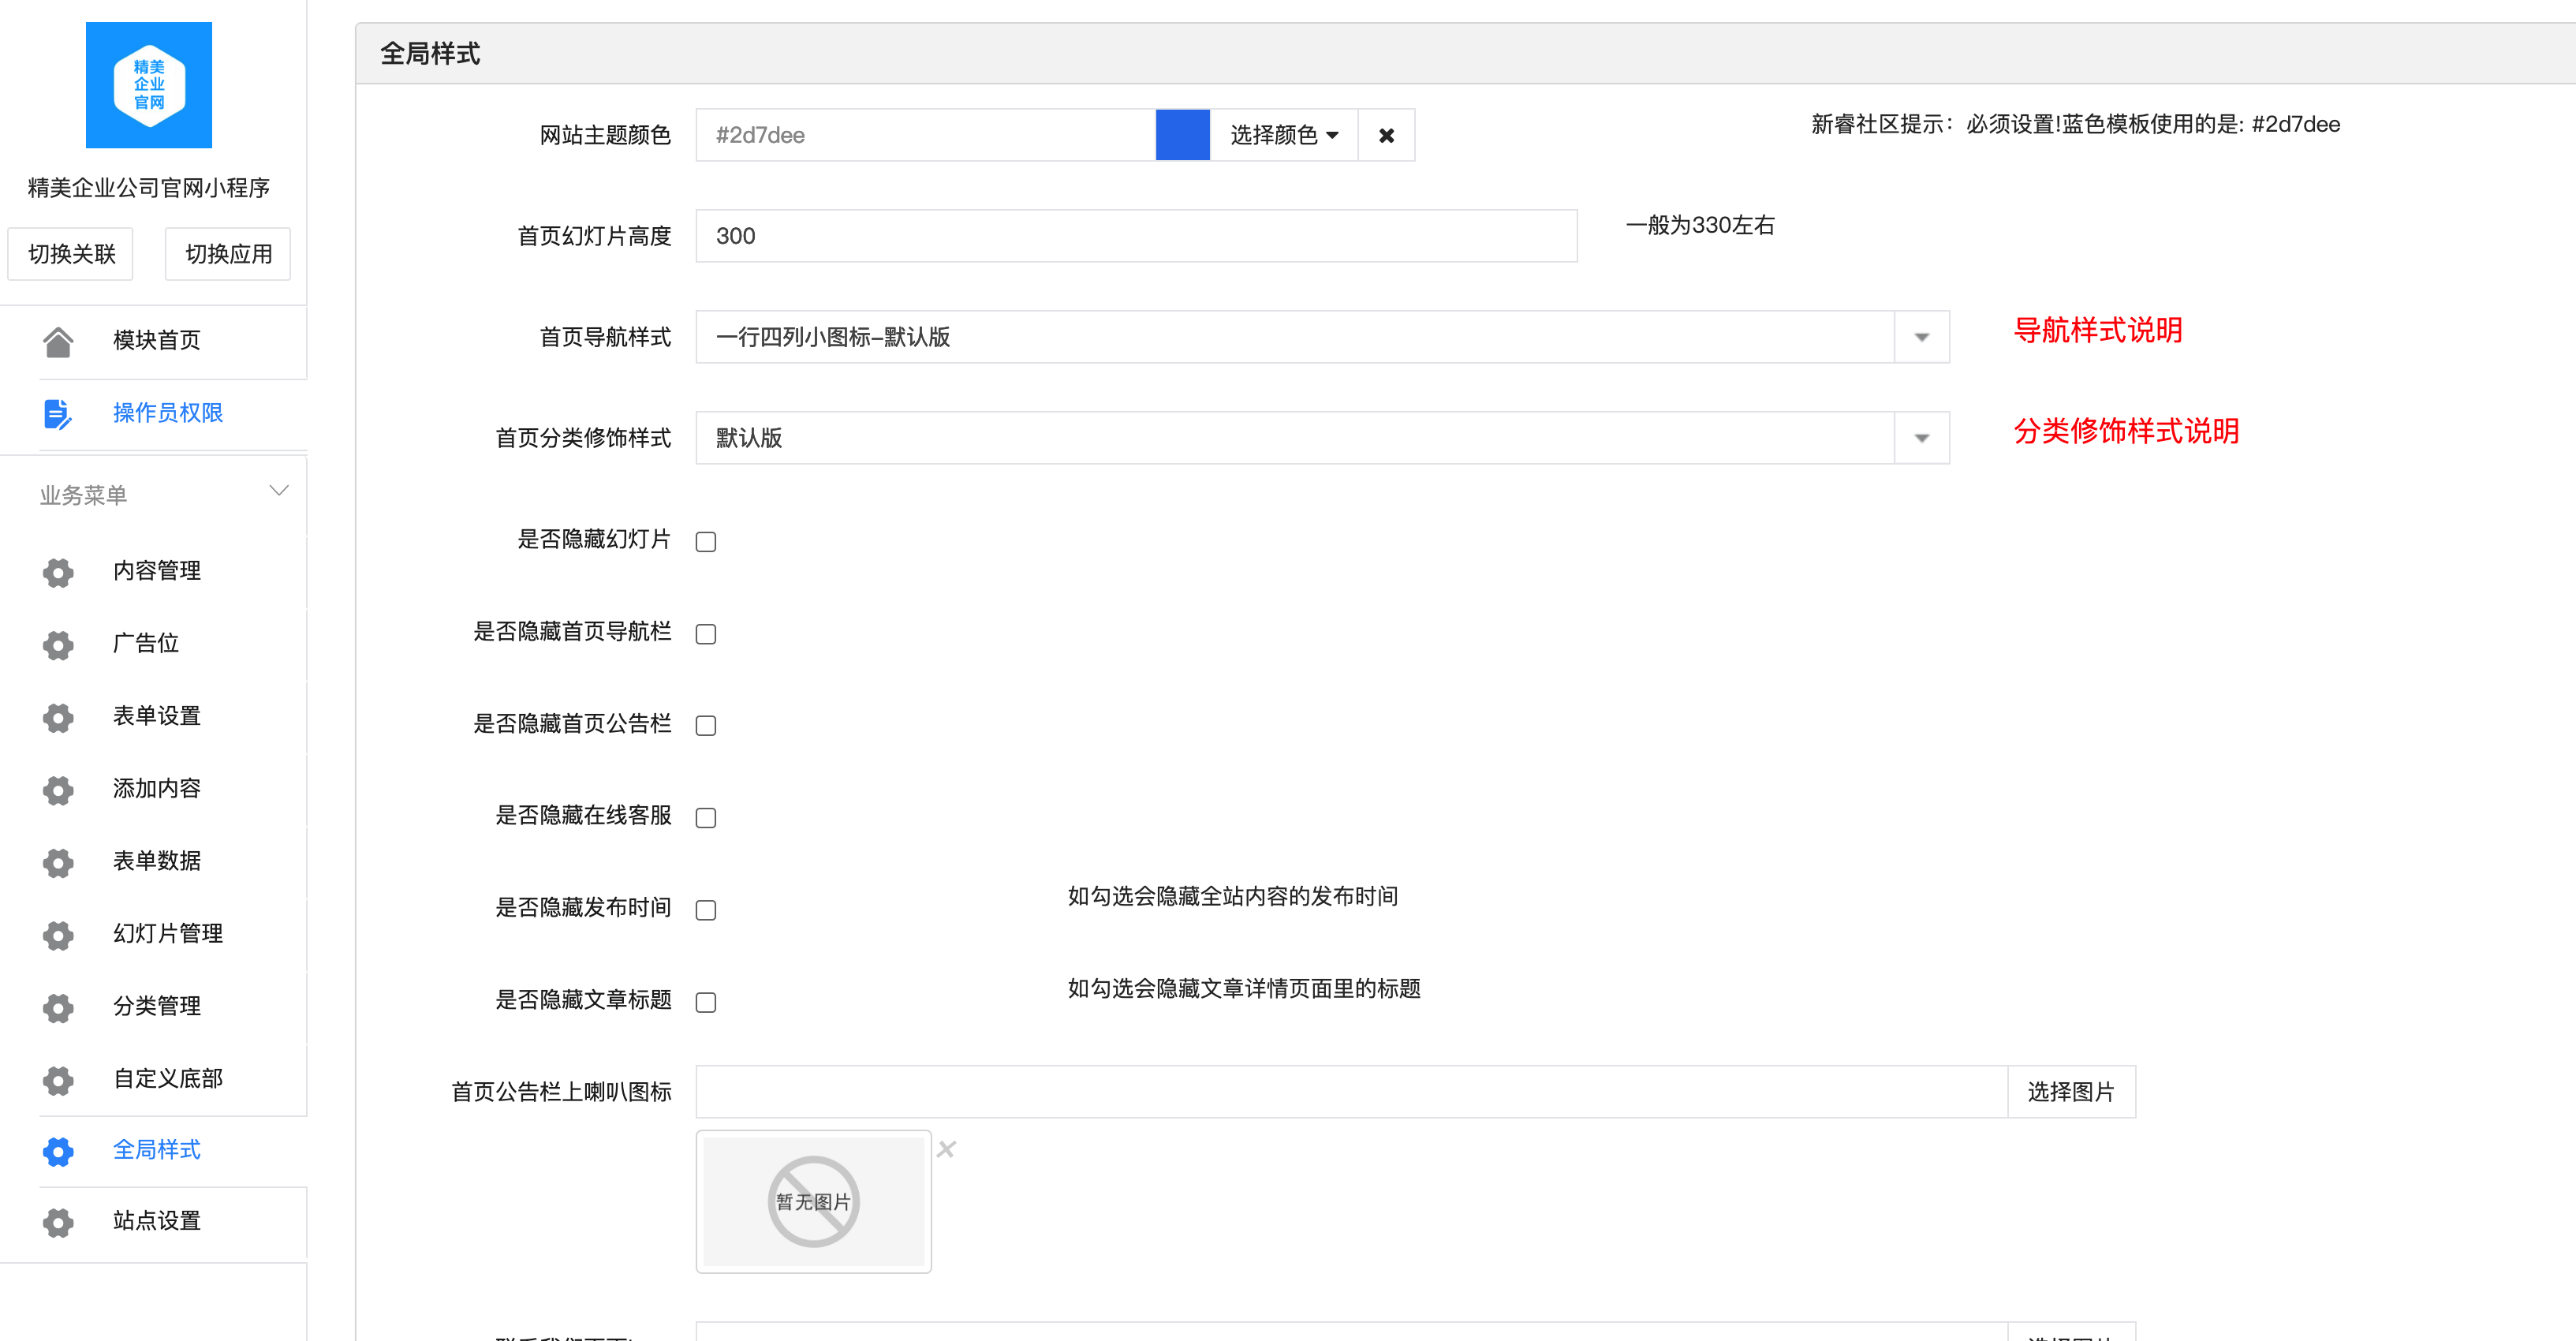
Task: Remove the placeholder image with small X
Action: 946,1149
